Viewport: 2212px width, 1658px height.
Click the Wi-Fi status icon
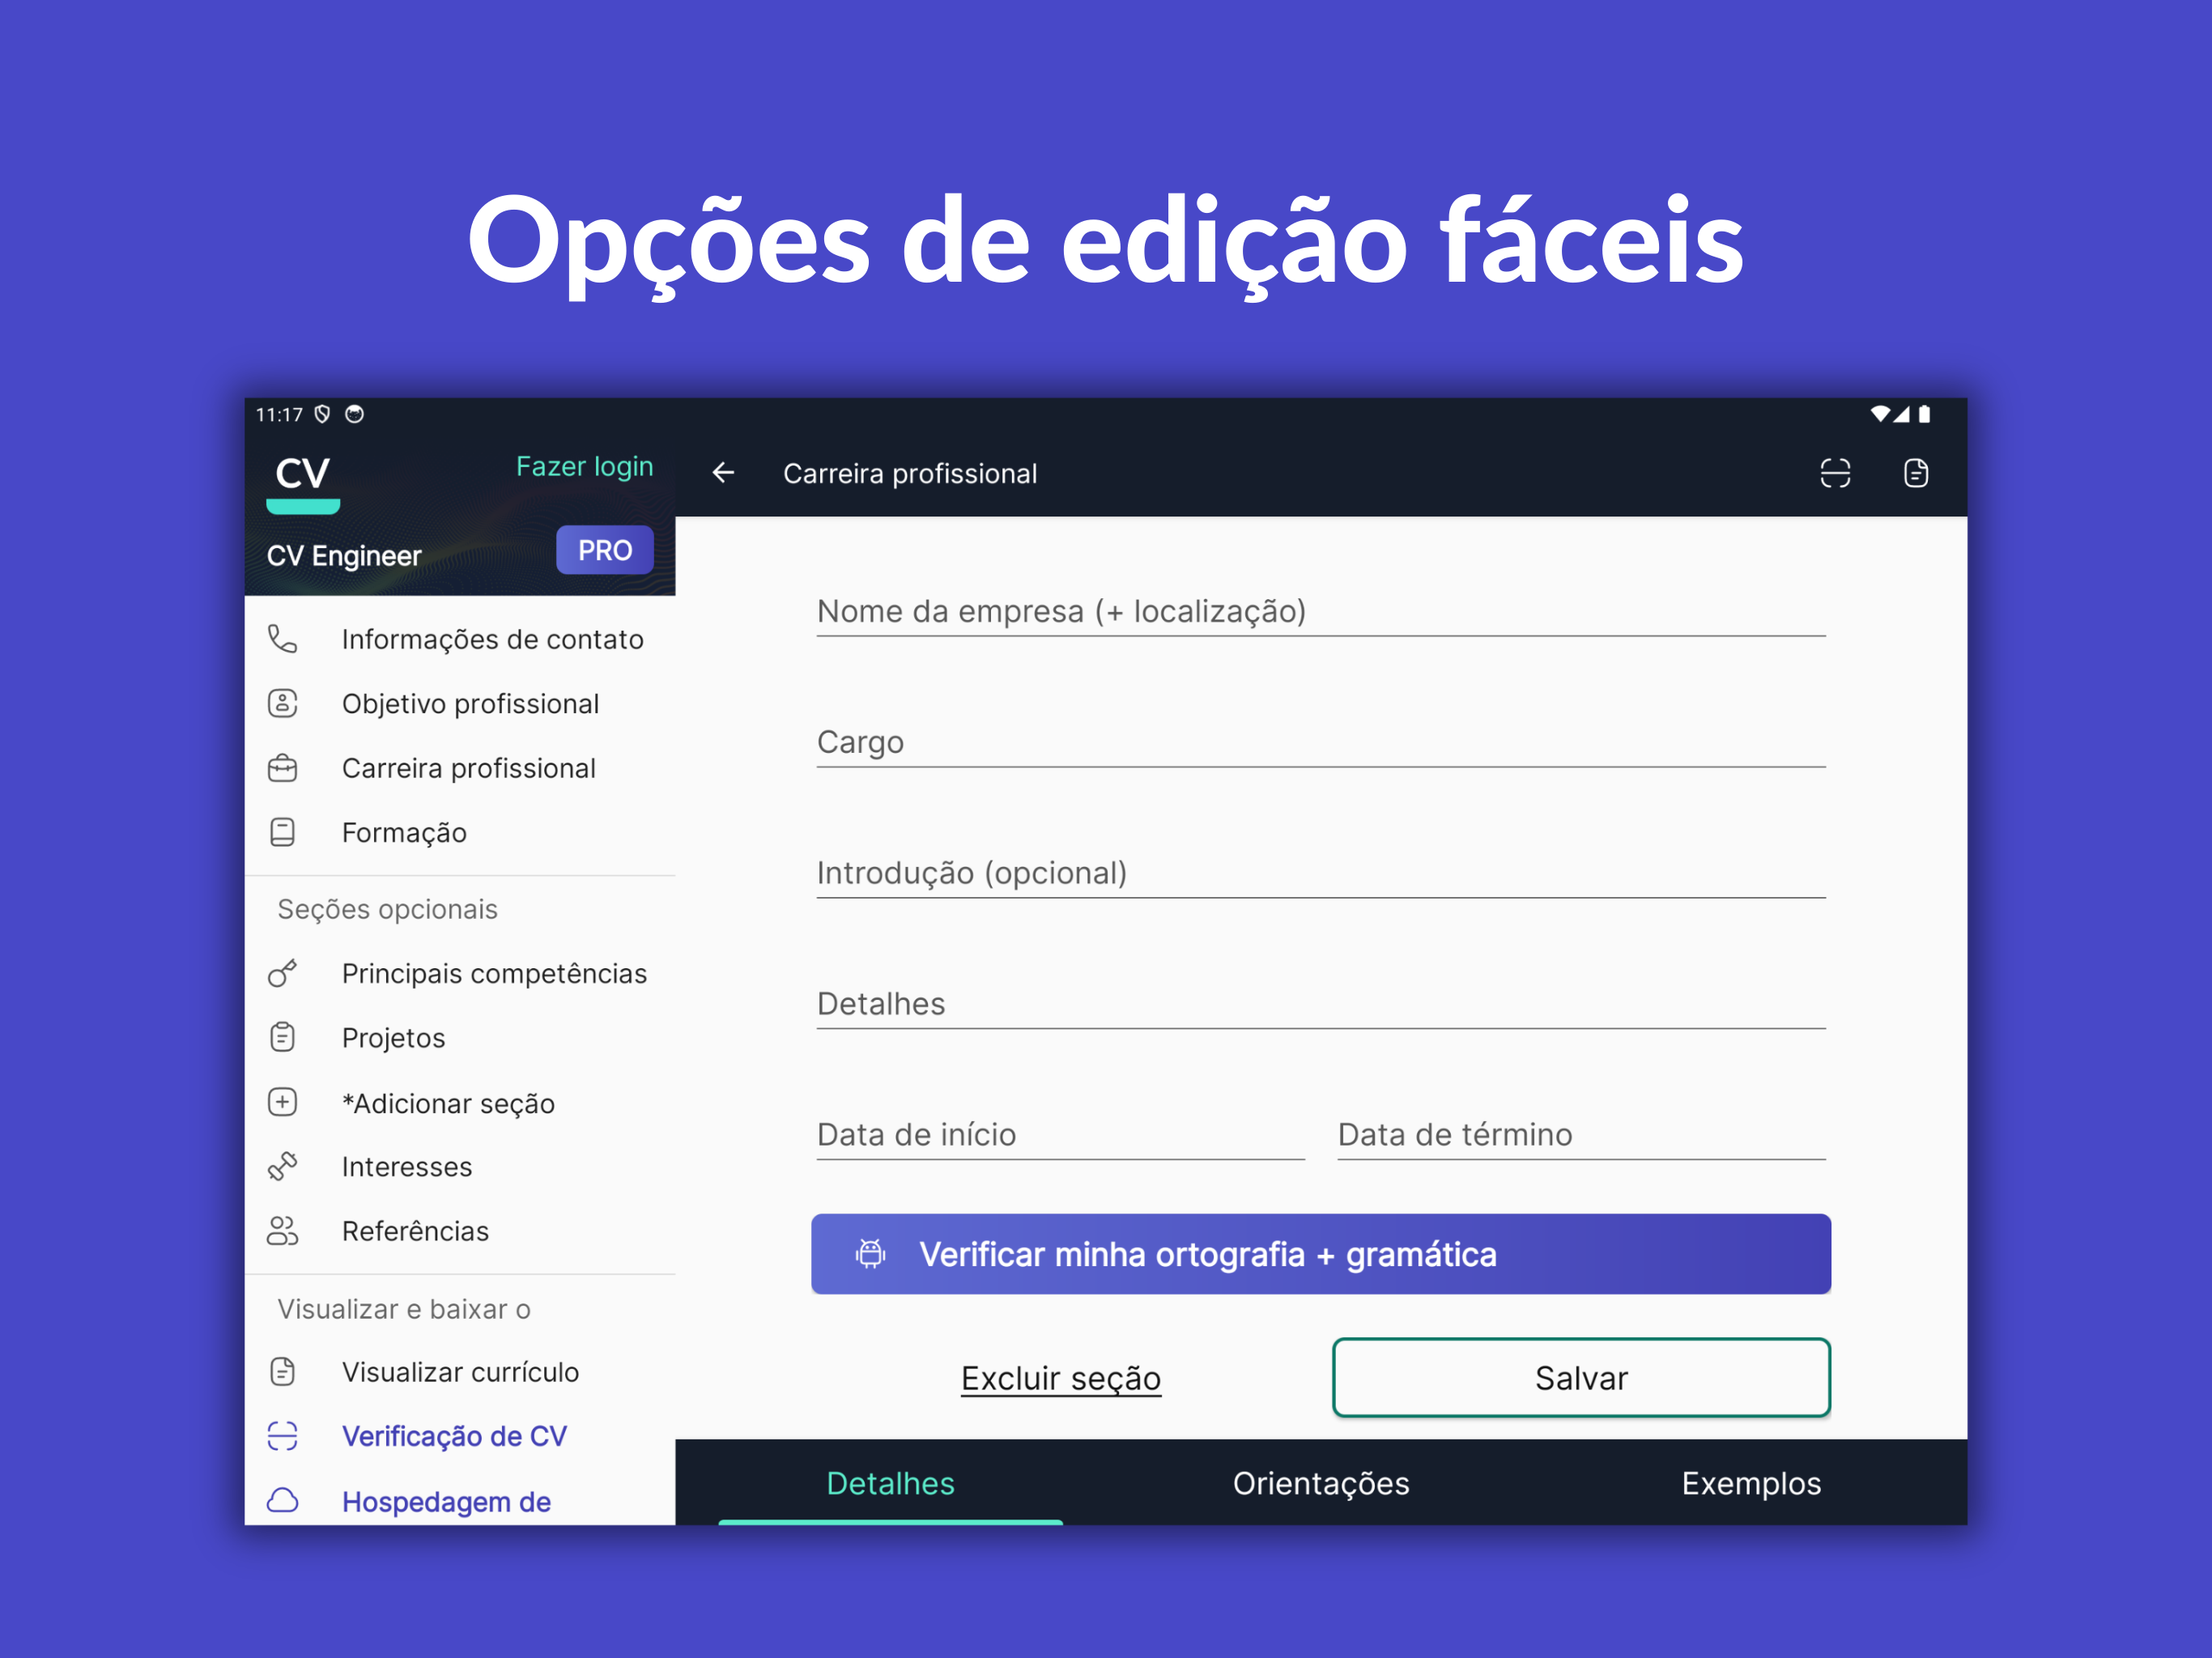tap(1880, 414)
